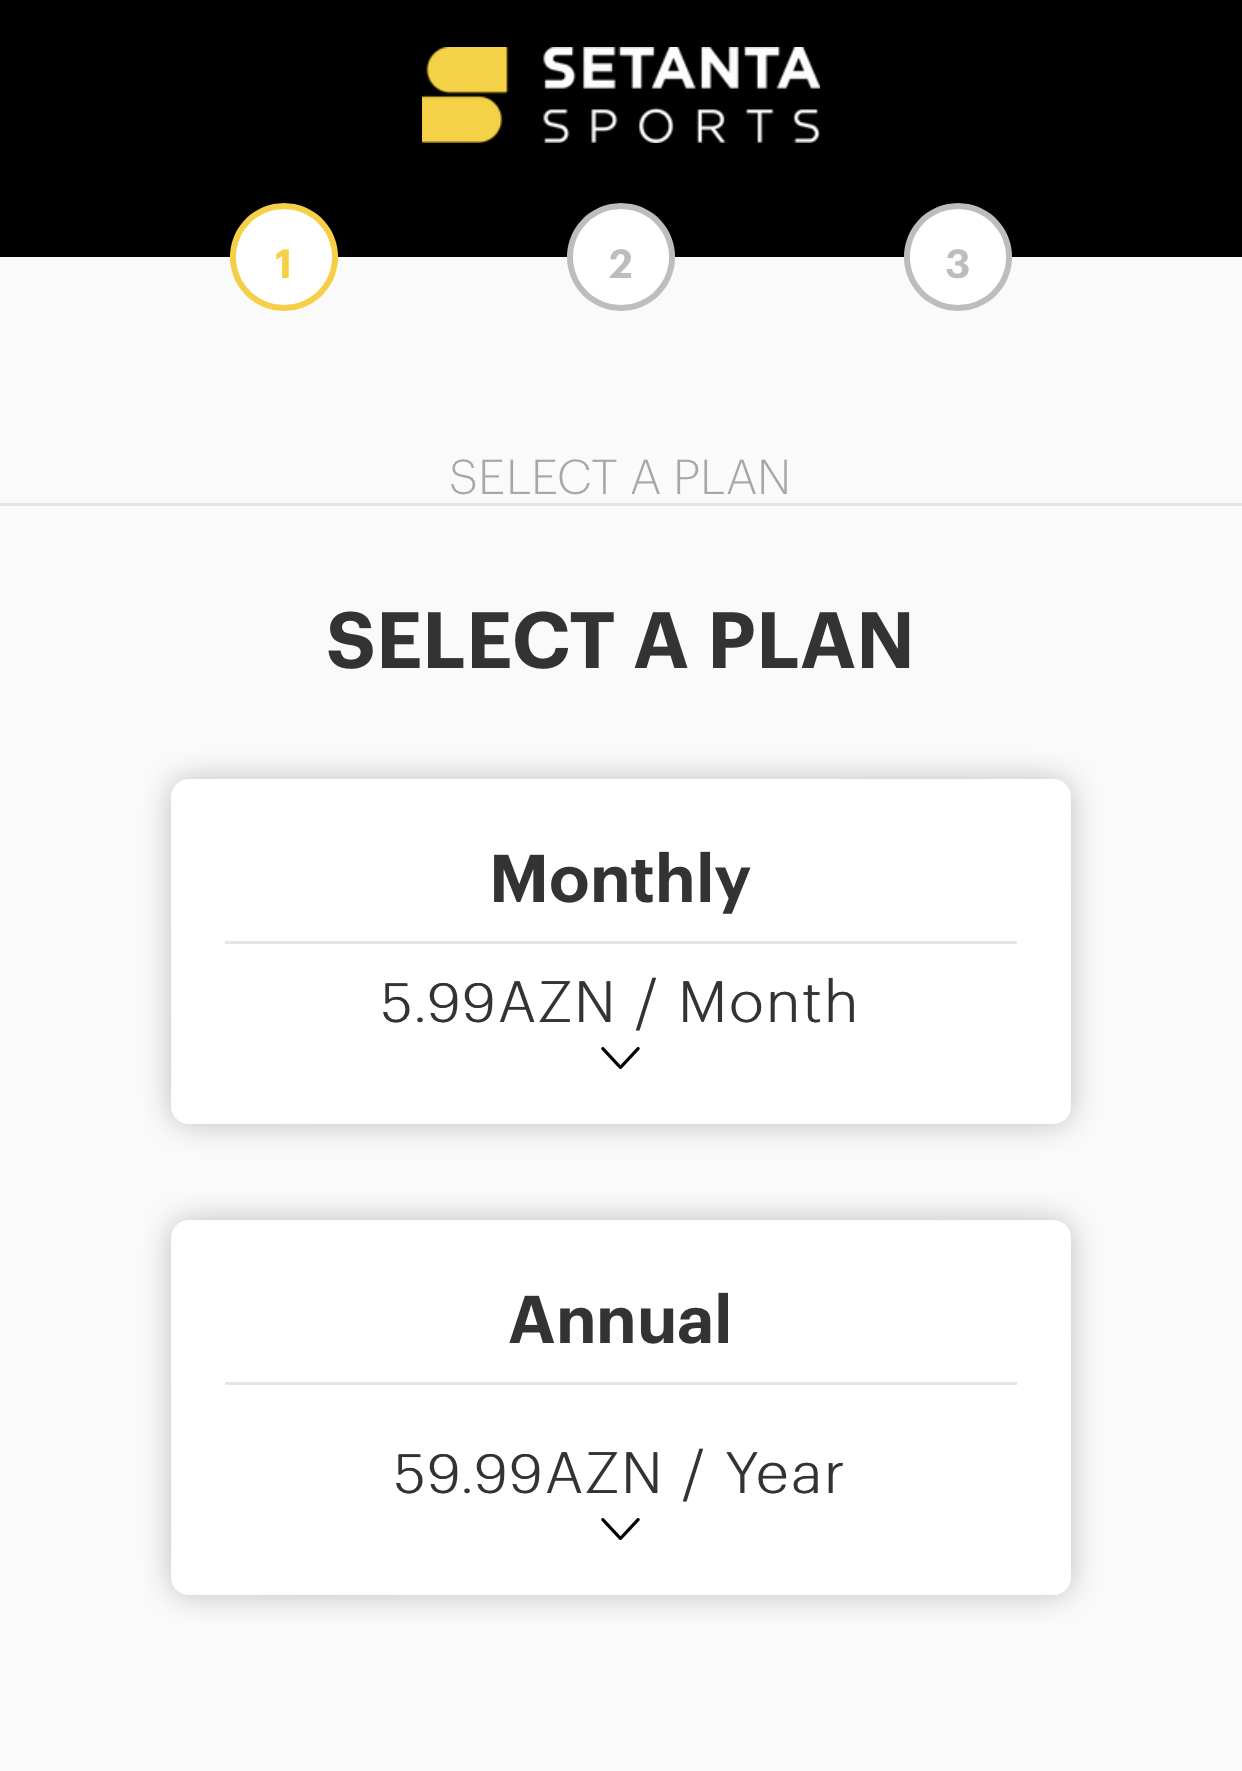Image resolution: width=1242 pixels, height=1771 pixels.
Task: Click the SETANTA wordmark in header
Action: coord(681,69)
